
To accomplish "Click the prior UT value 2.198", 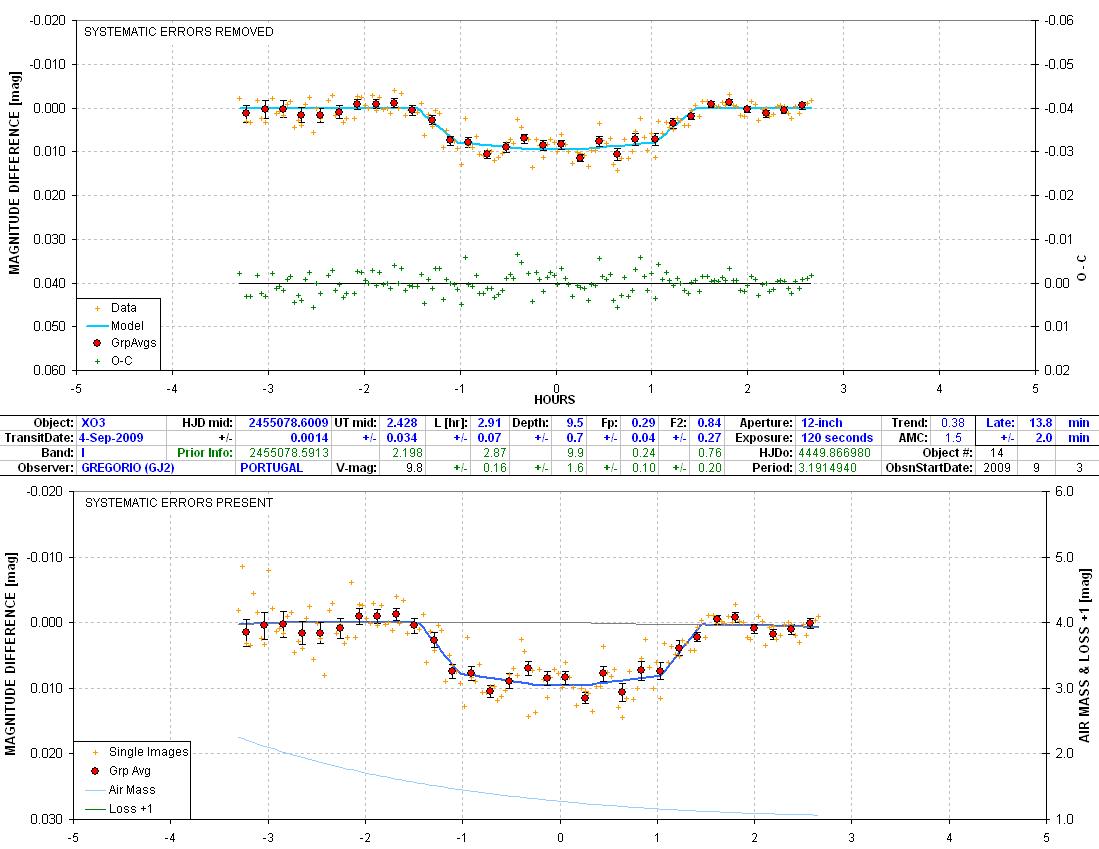I will (x=407, y=452).
